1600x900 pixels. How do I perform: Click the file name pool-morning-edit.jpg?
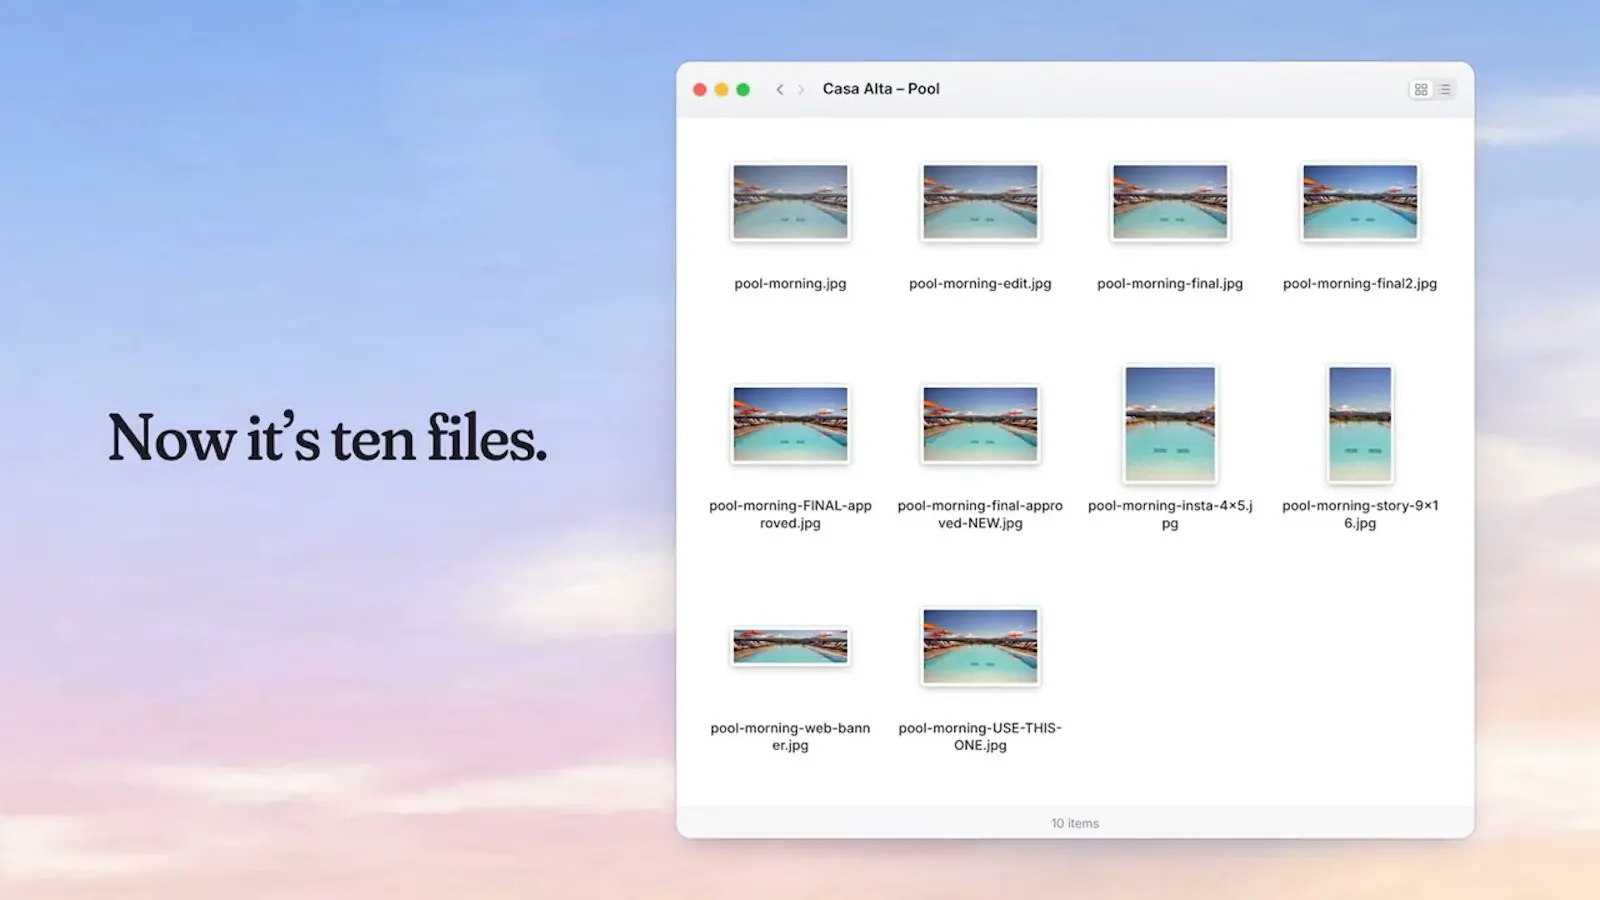pos(980,284)
